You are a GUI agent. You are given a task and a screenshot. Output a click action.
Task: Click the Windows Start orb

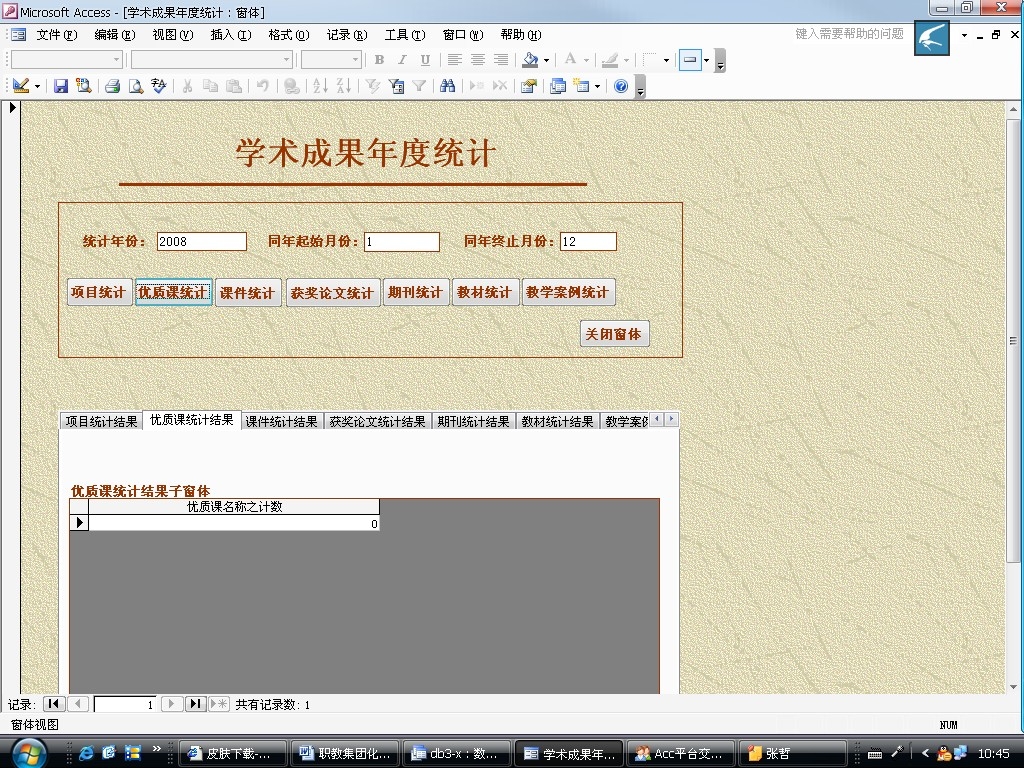click(29, 754)
